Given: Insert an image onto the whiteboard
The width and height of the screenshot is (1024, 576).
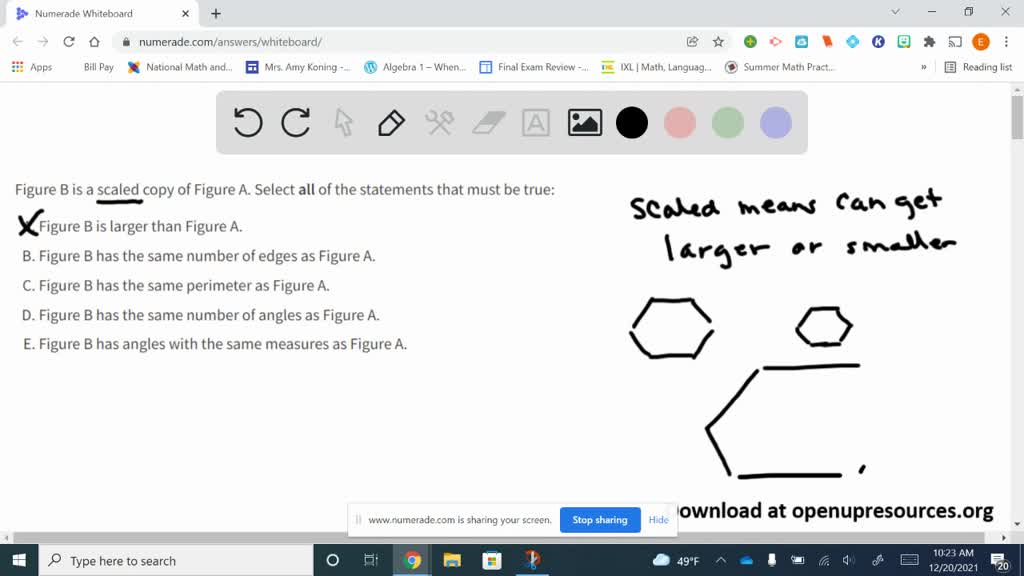Looking at the screenshot, I should click(584, 122).
